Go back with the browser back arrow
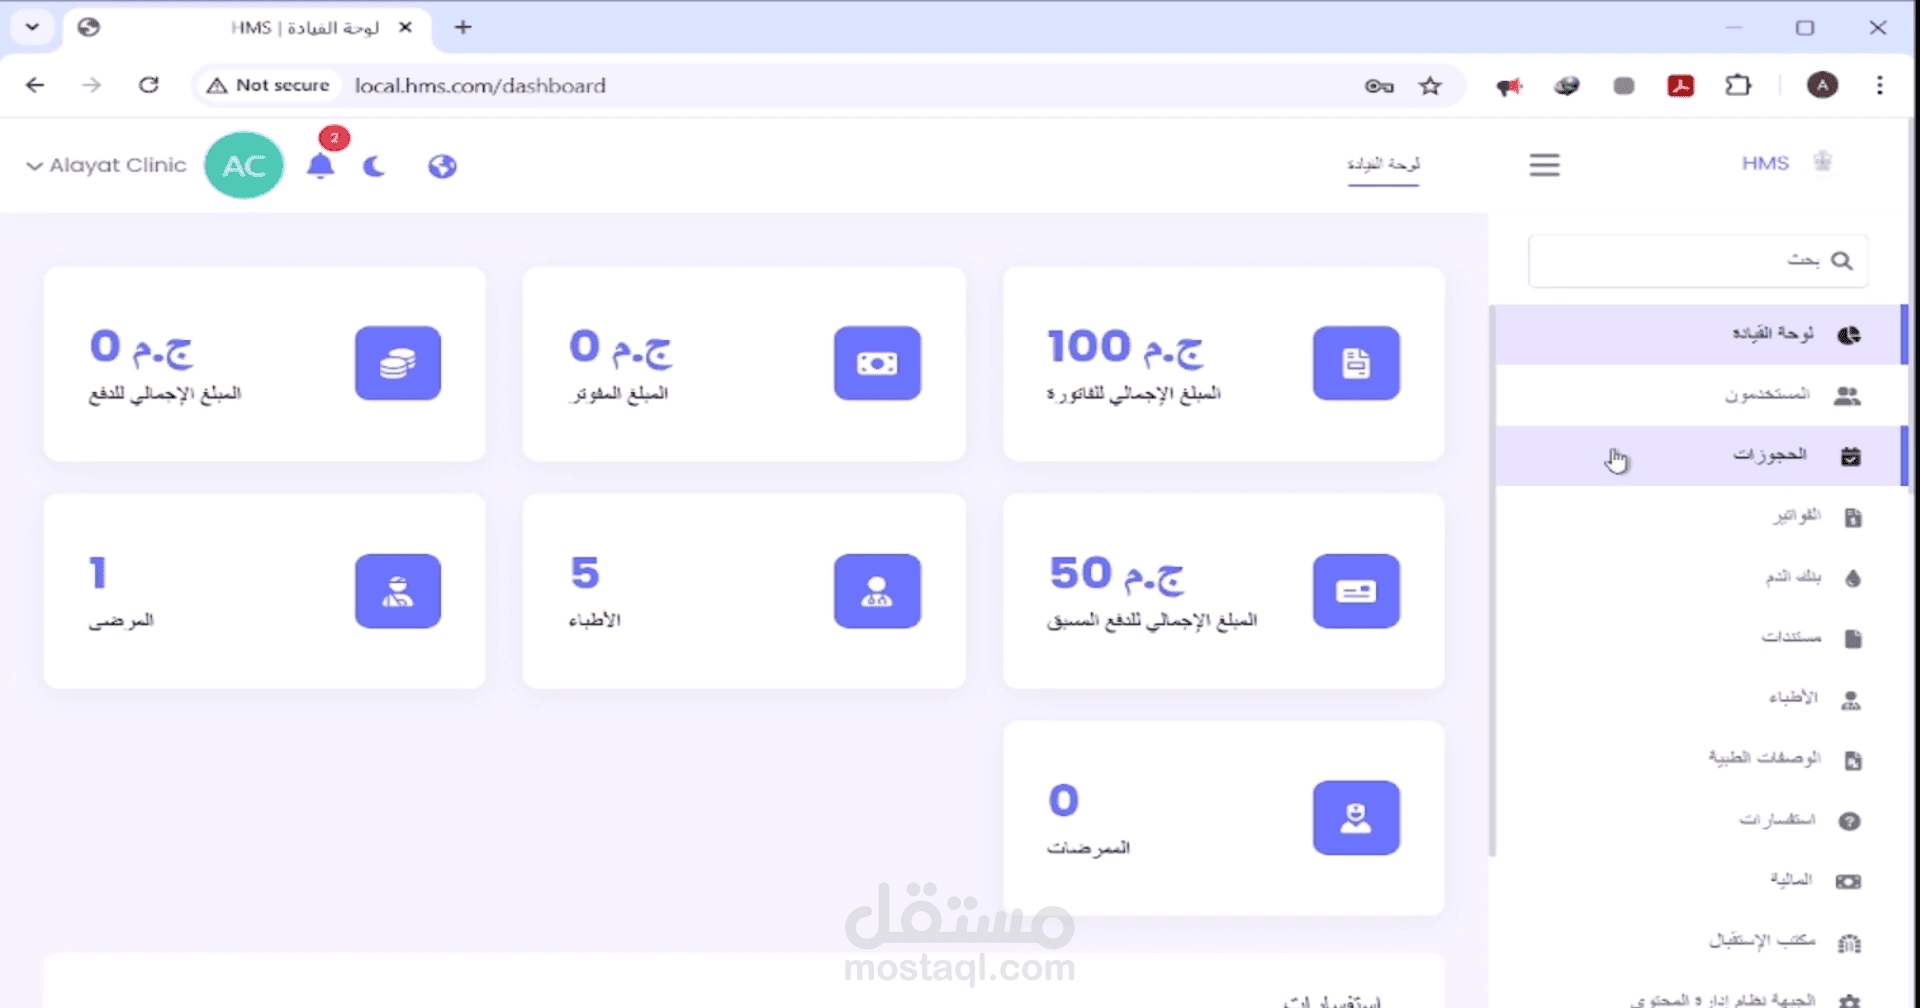This screenshot has height=1008, width=1920. click(35, 85)
